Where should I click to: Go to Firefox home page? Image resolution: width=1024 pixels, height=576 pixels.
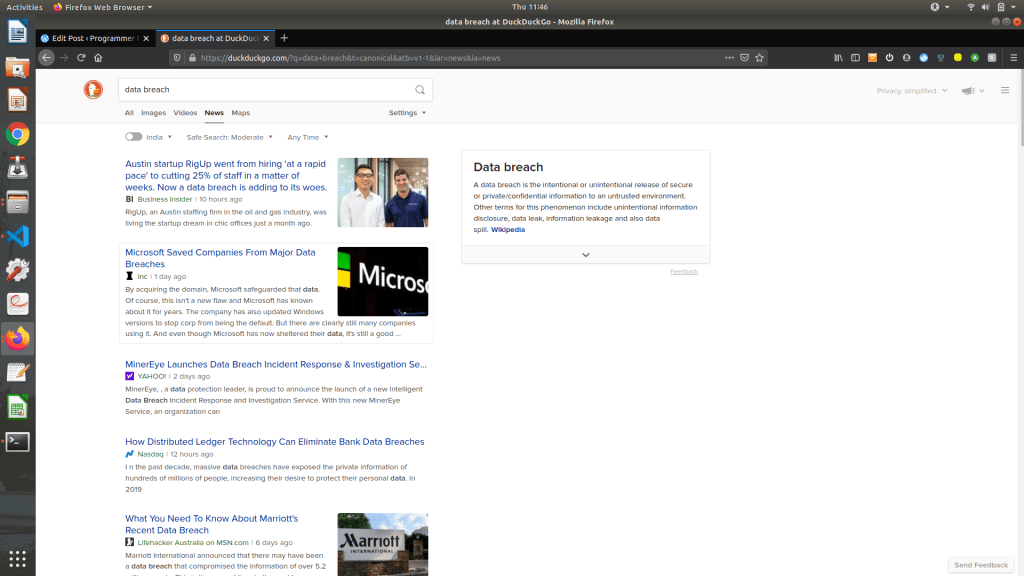point(98,58)
